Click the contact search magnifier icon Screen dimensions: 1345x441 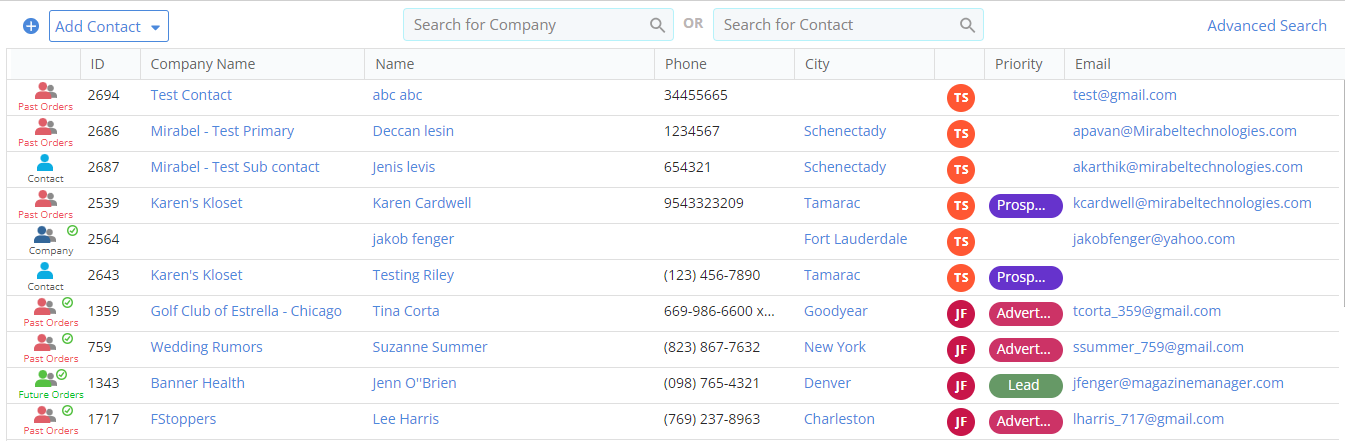967,25
